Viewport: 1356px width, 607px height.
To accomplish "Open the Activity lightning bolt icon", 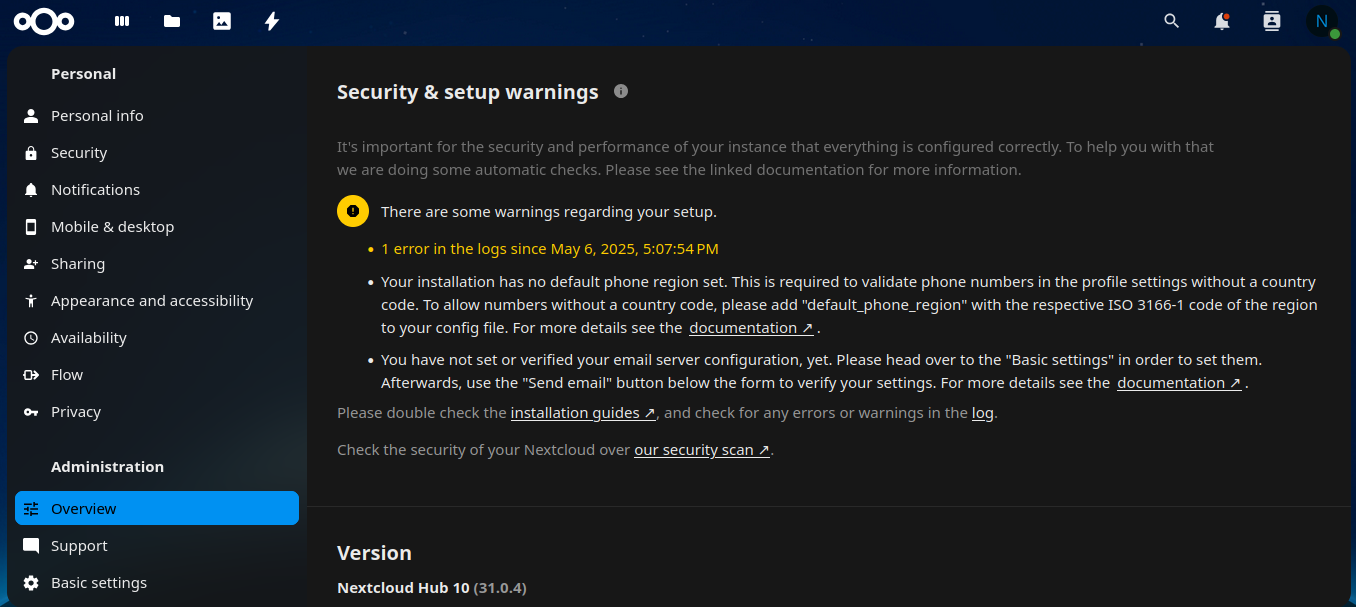I will click(272, 21).
